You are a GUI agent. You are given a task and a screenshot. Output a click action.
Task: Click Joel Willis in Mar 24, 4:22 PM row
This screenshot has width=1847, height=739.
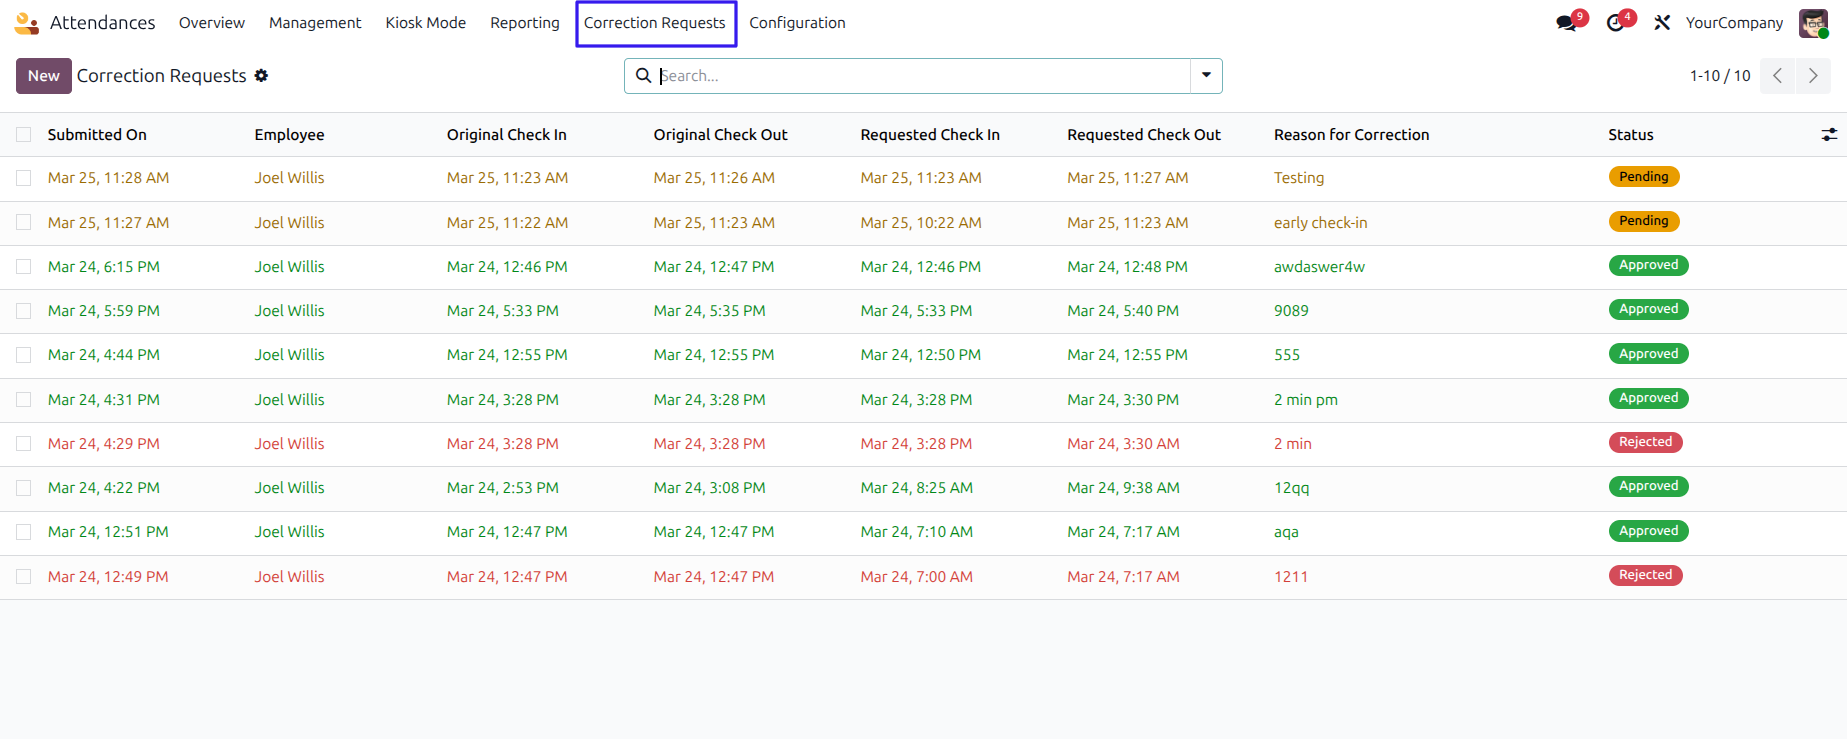point(289,488)
